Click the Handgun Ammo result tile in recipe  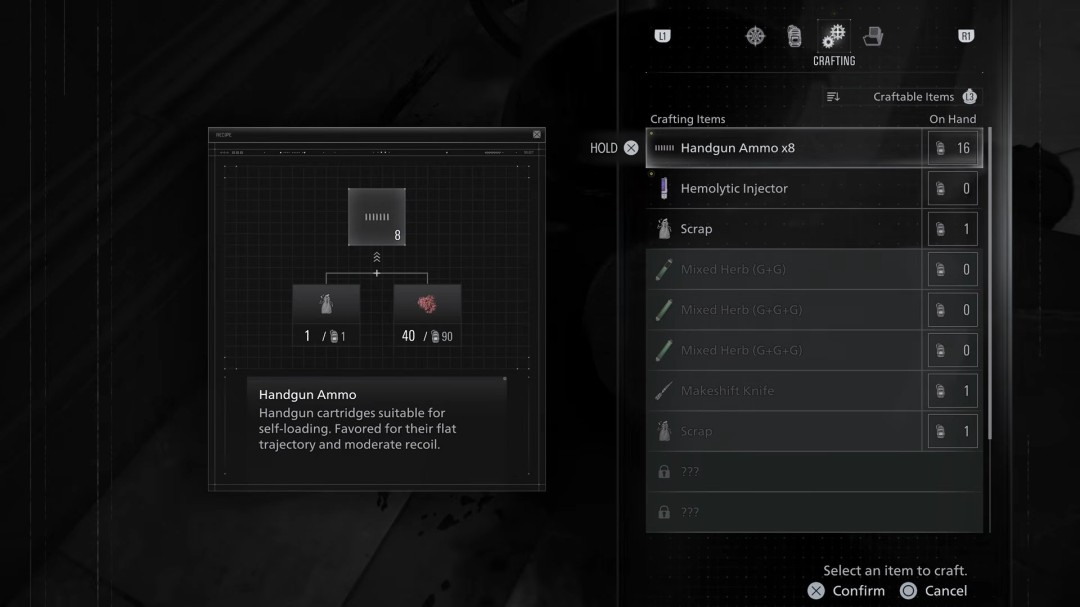coord(377,217)
